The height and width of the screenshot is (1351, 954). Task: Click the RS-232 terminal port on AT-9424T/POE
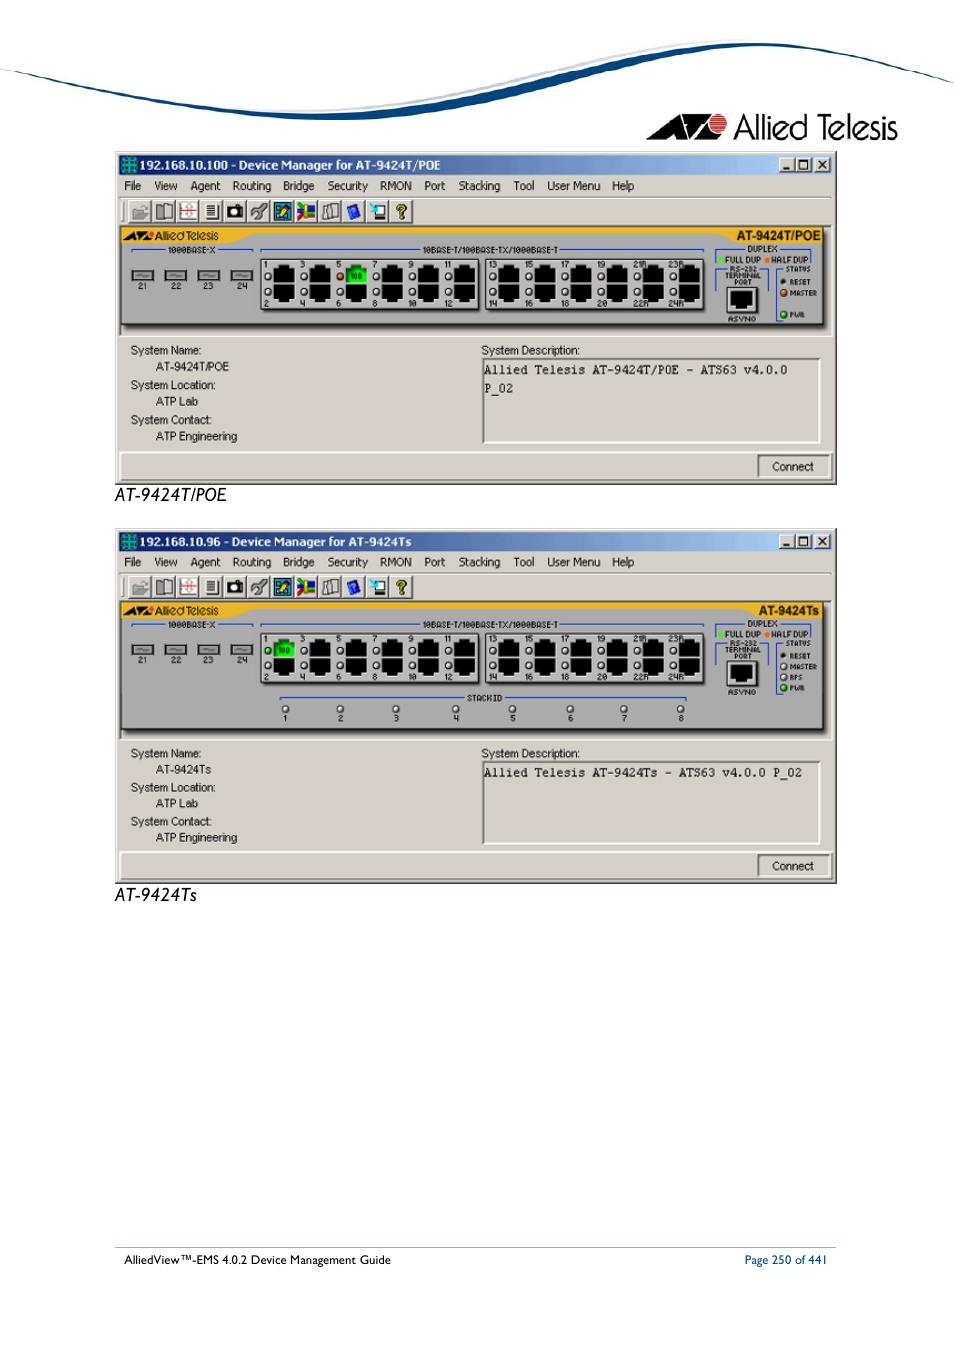click(x=742, y=300)
